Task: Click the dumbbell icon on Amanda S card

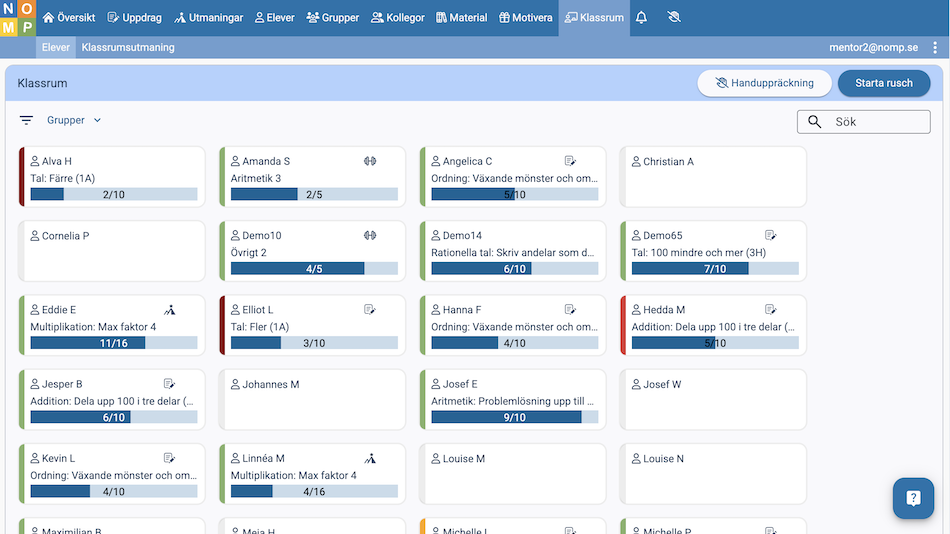Action: (369, 161)
